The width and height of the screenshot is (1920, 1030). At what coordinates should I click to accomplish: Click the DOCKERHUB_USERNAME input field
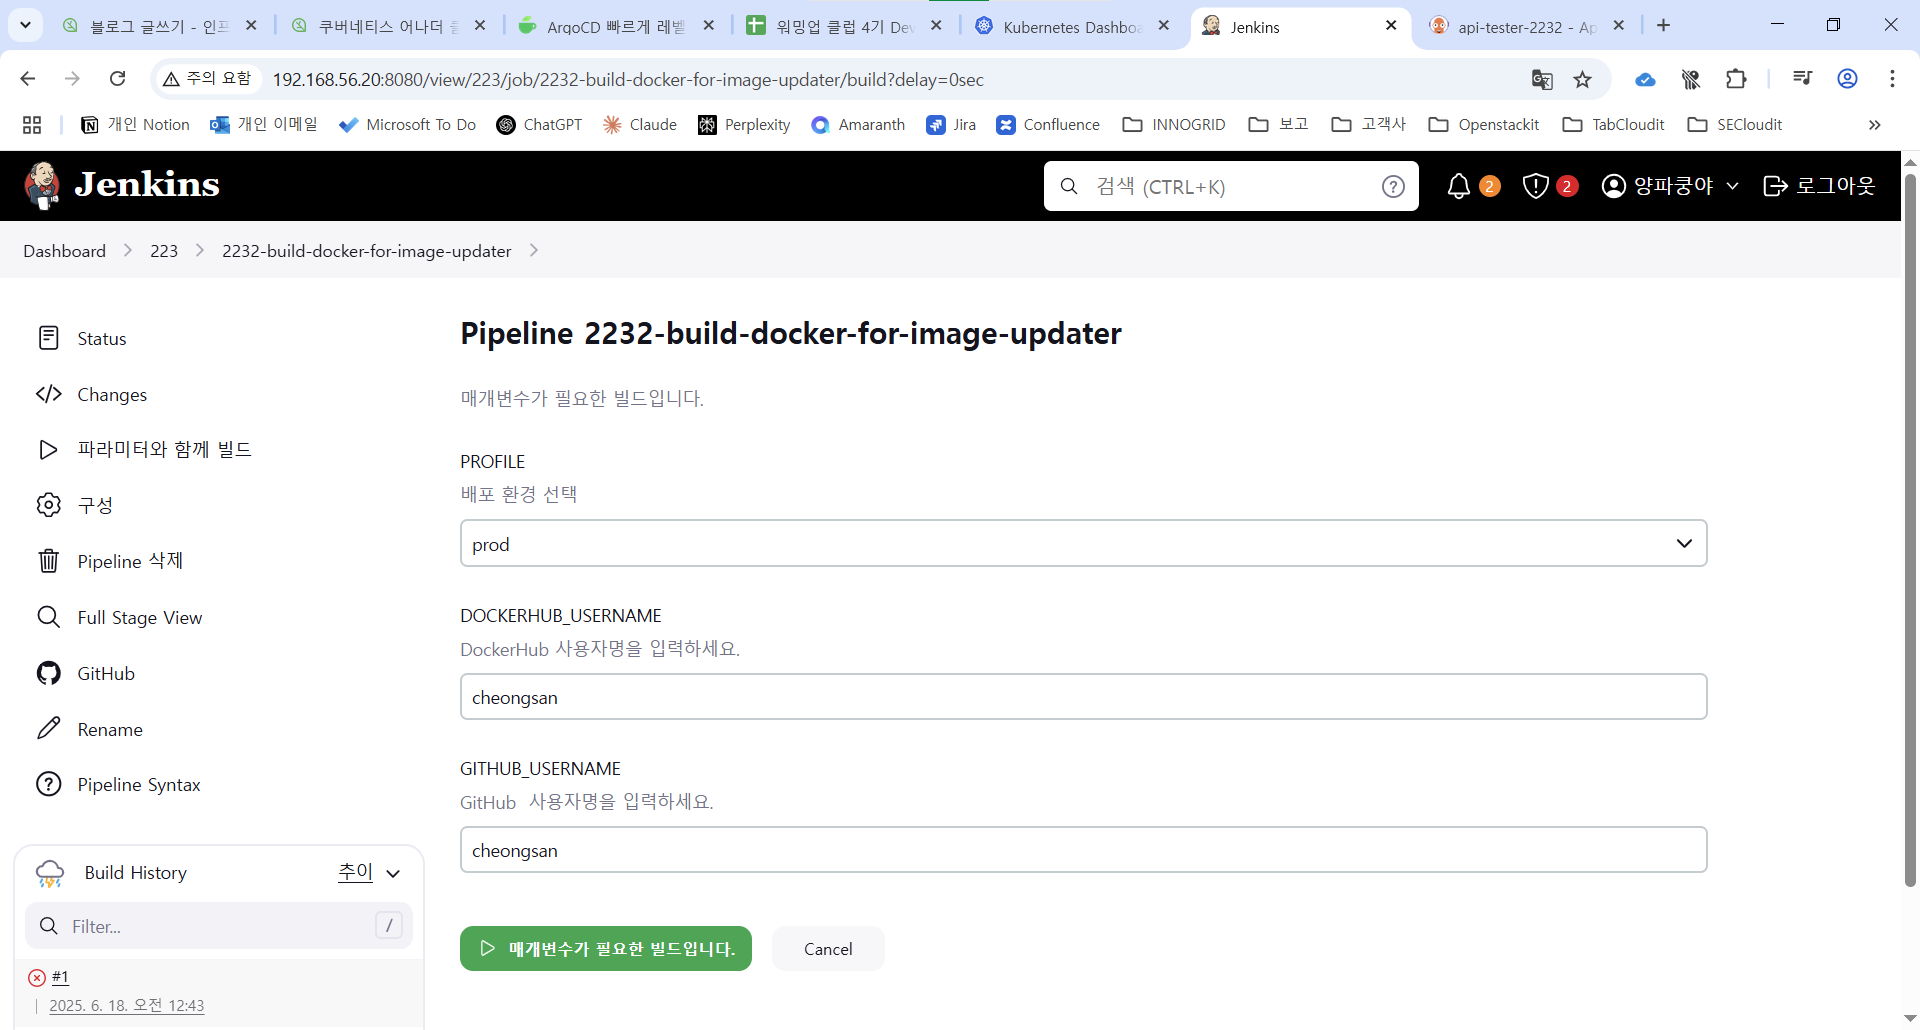[x=1083, y=696]
